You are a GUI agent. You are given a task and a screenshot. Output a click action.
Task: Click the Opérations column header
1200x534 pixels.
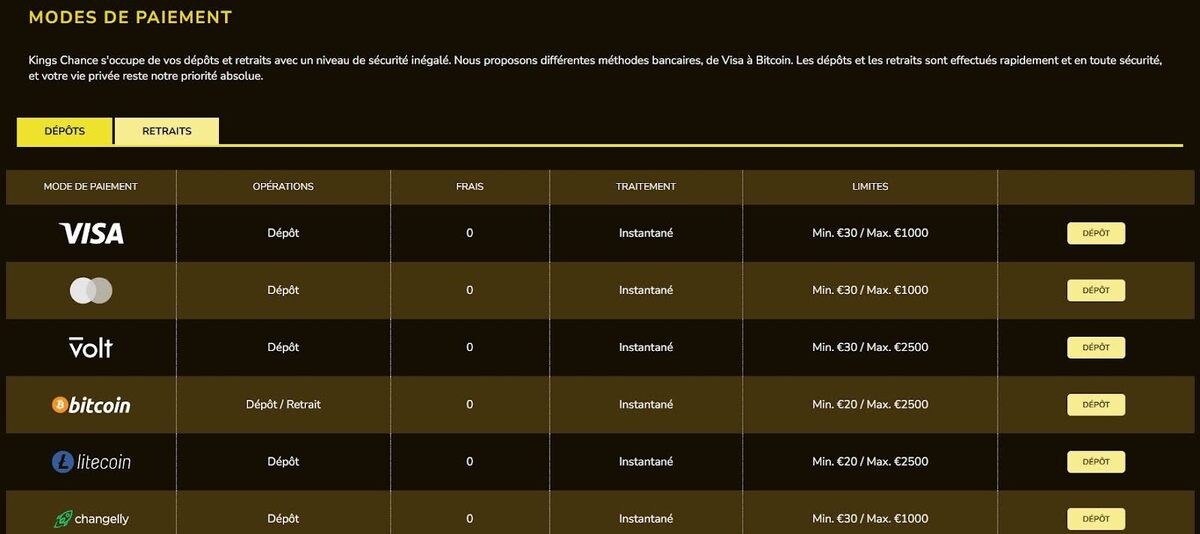(x=283, y=187)
